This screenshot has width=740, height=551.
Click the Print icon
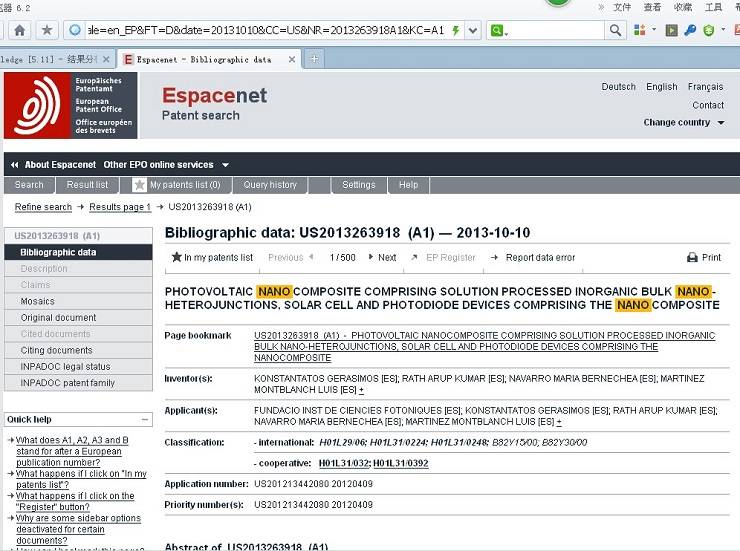tap(692, 257)
